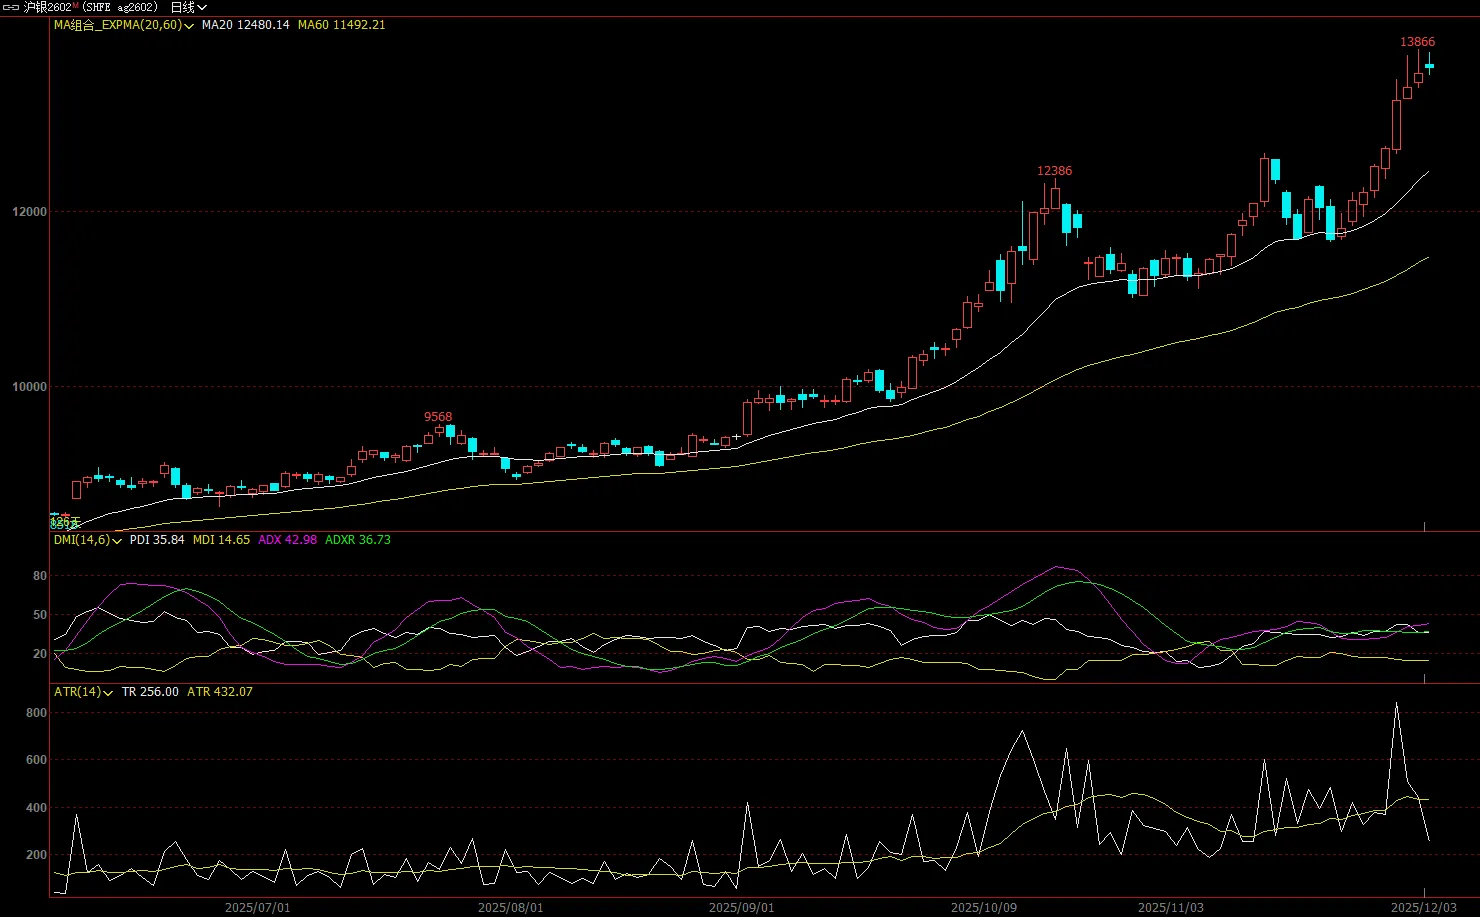Click the magenta ADX 42.98 legend
Screen dimensions: 1480x917
287,540
